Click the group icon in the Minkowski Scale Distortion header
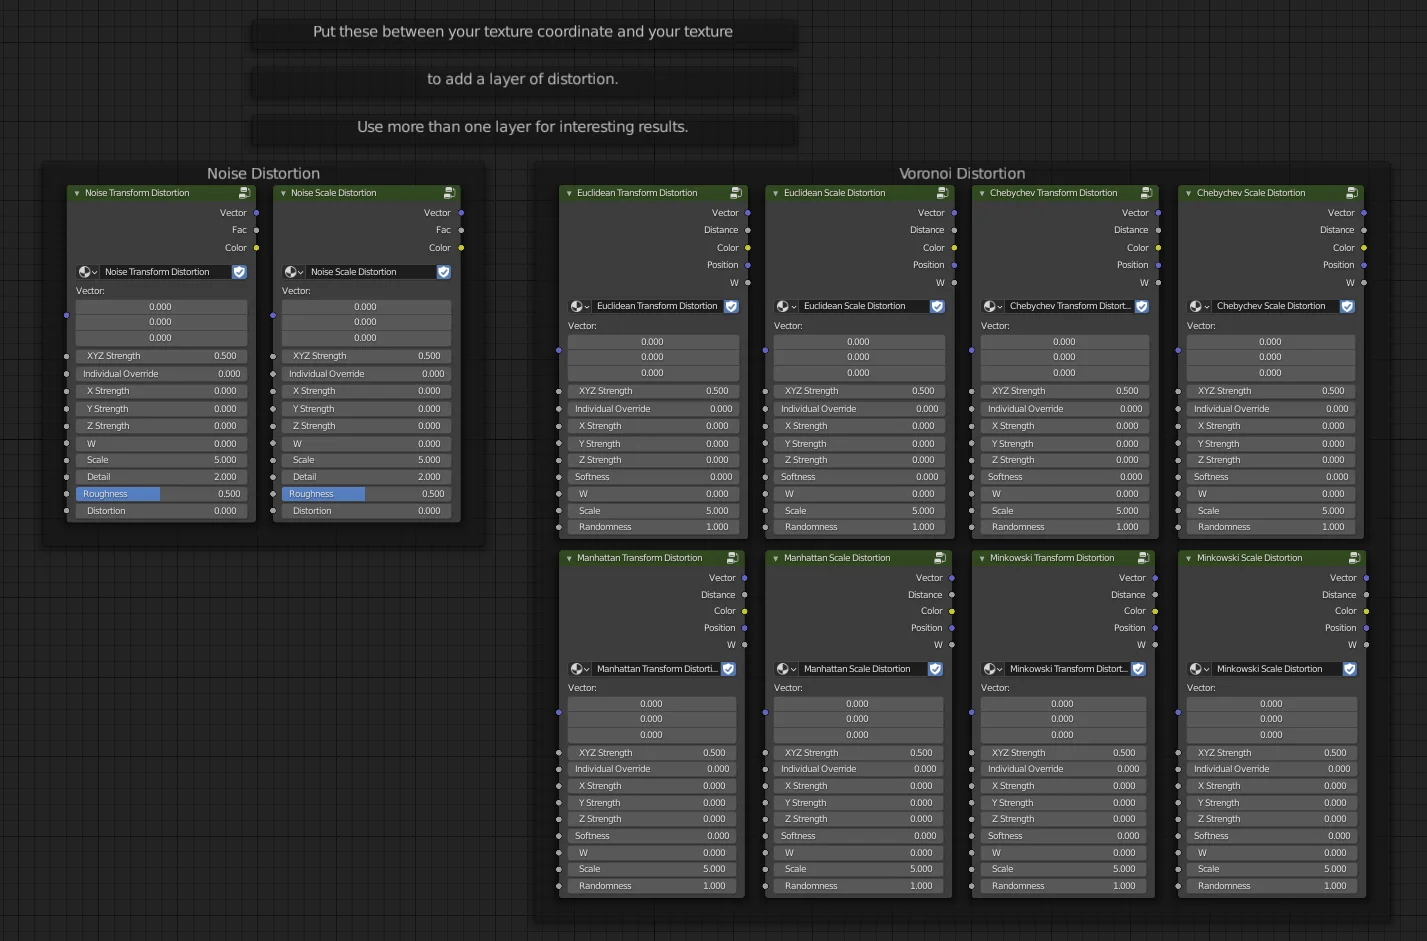This screenshot has height=941, width=1427. [1354, 557]
